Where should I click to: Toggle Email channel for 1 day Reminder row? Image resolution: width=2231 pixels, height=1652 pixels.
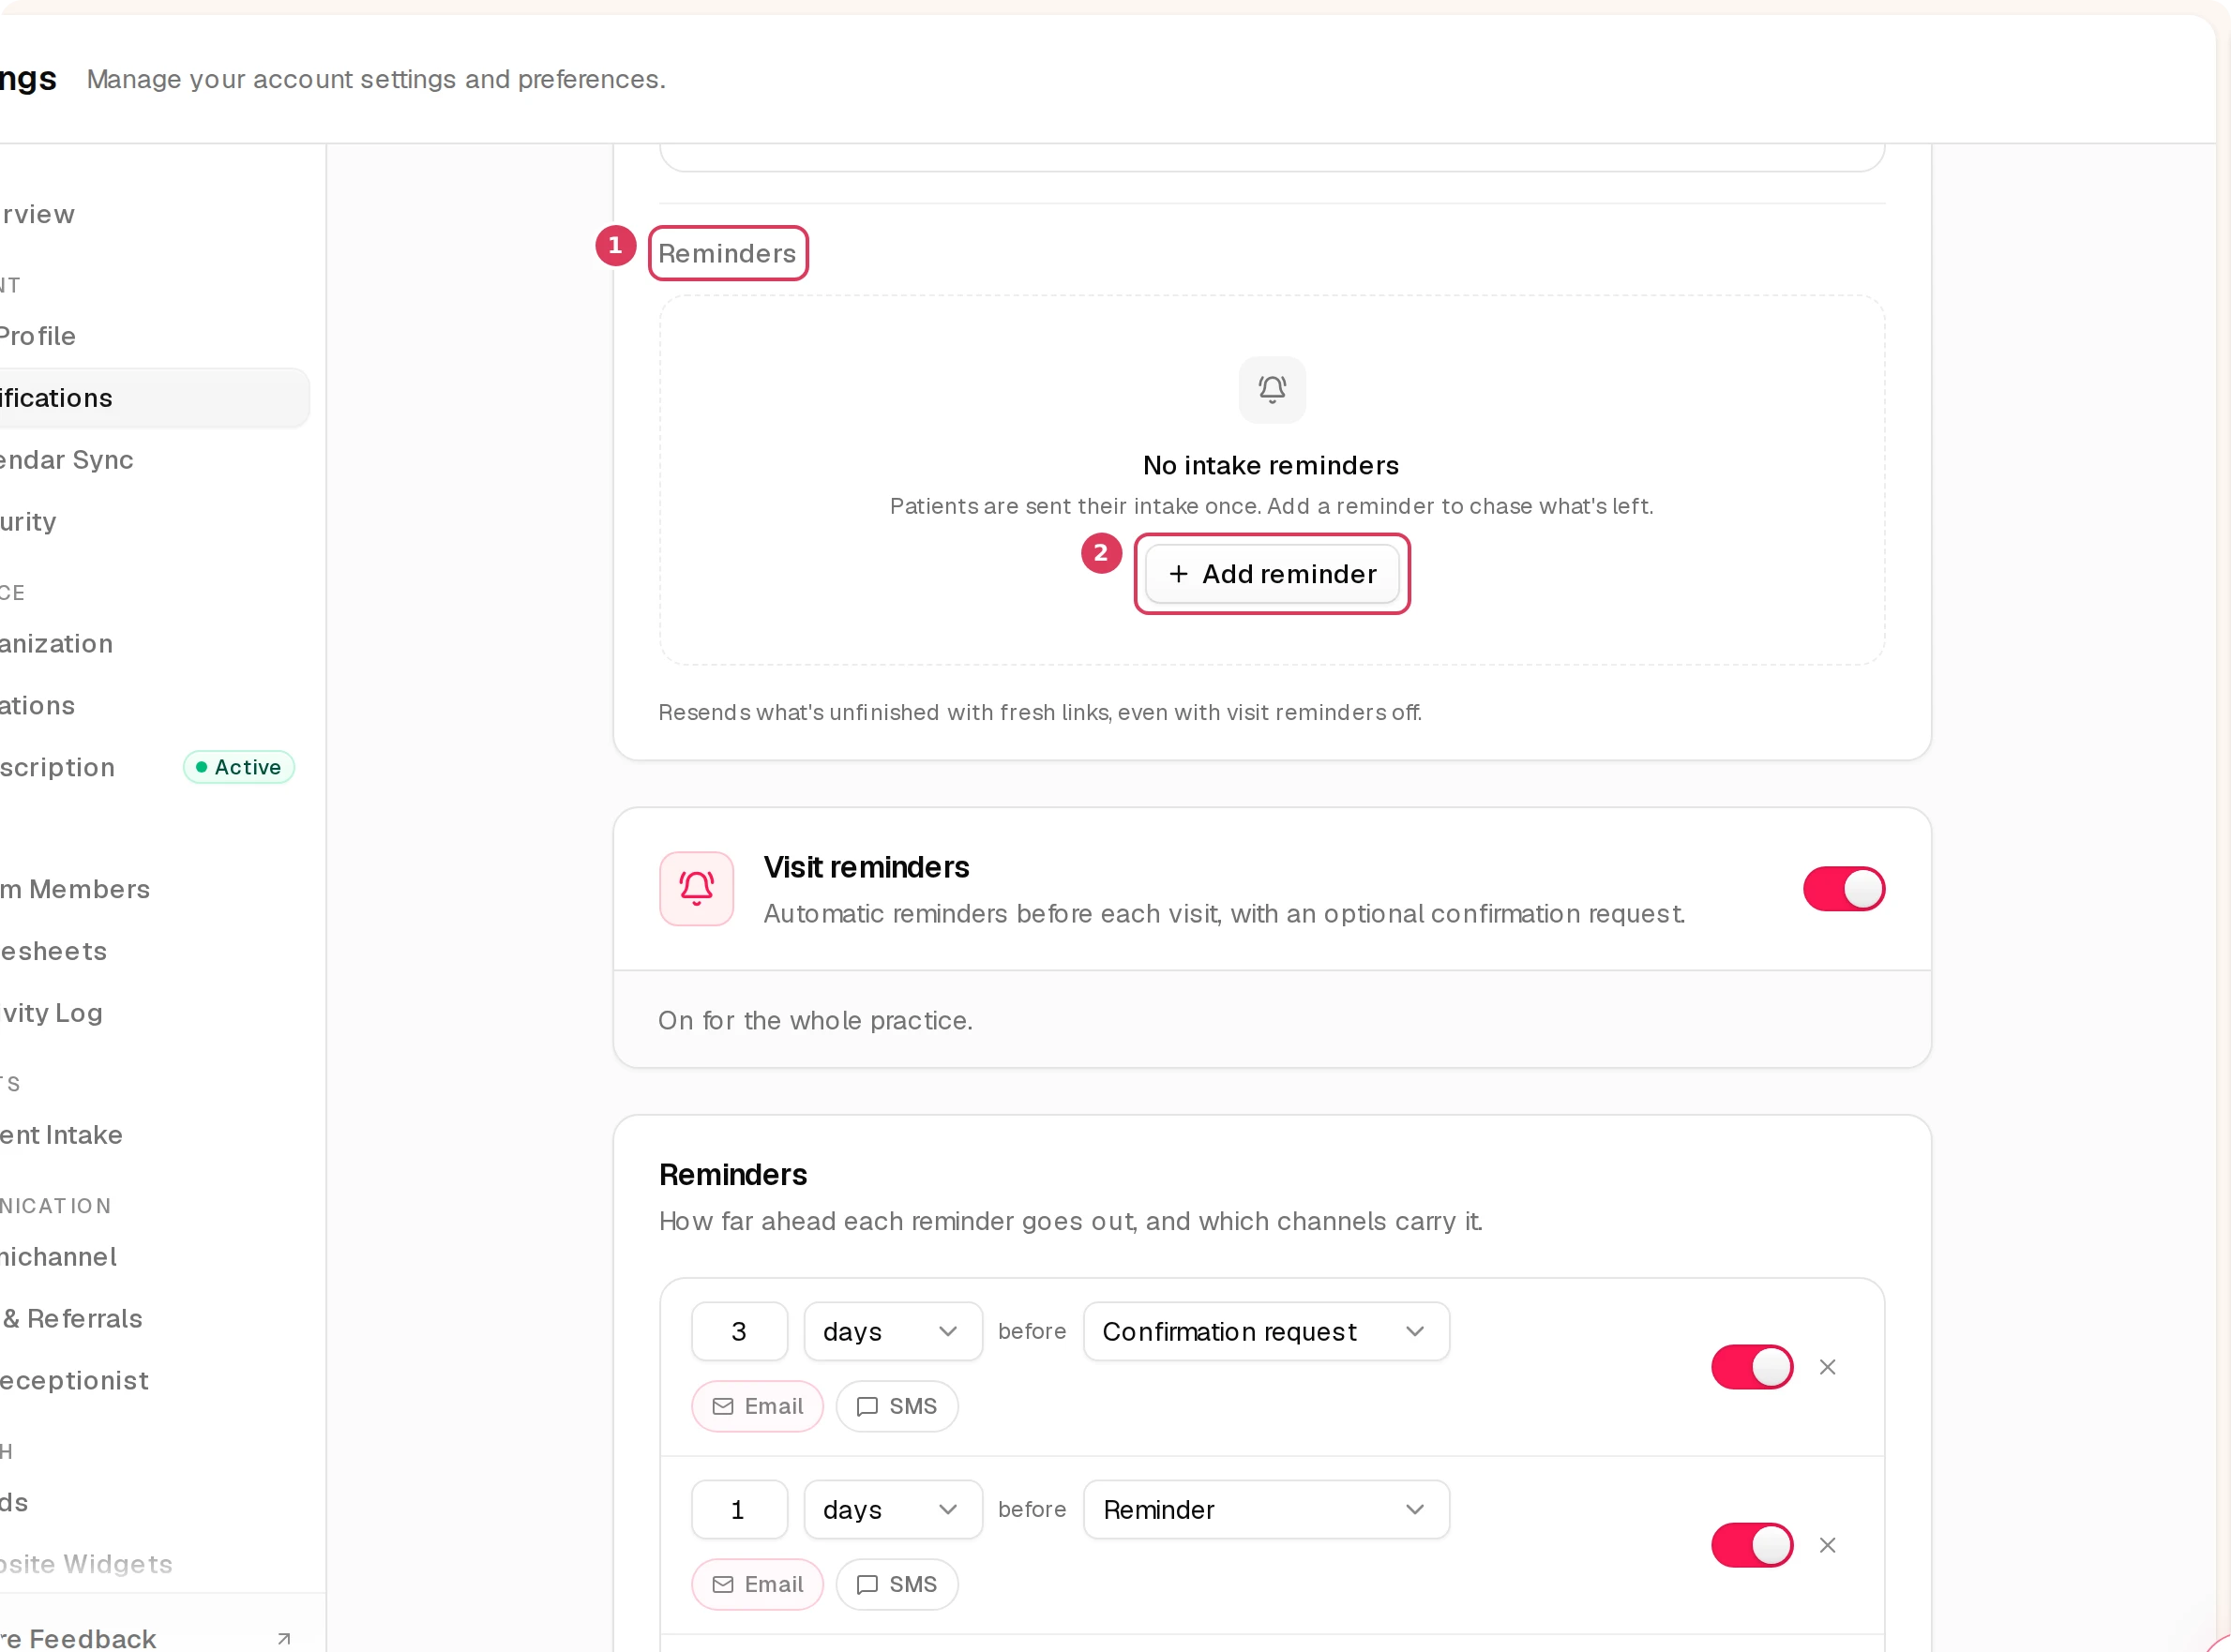pos(757,1583)
